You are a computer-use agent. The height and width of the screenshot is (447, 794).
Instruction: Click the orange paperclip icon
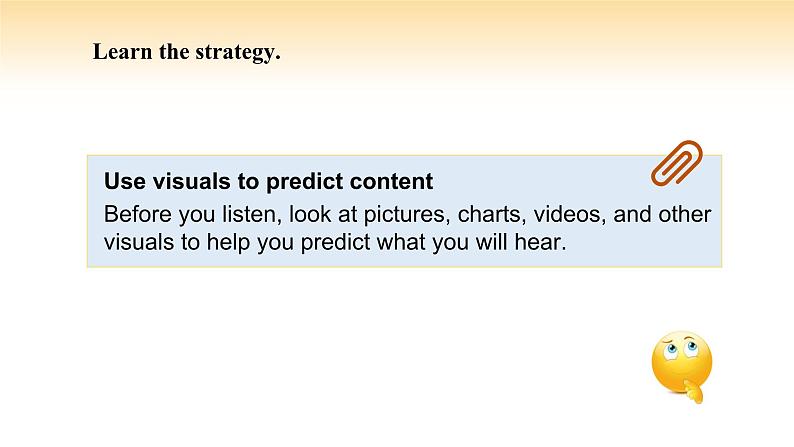pyautogui.click(x=677, y=163)
